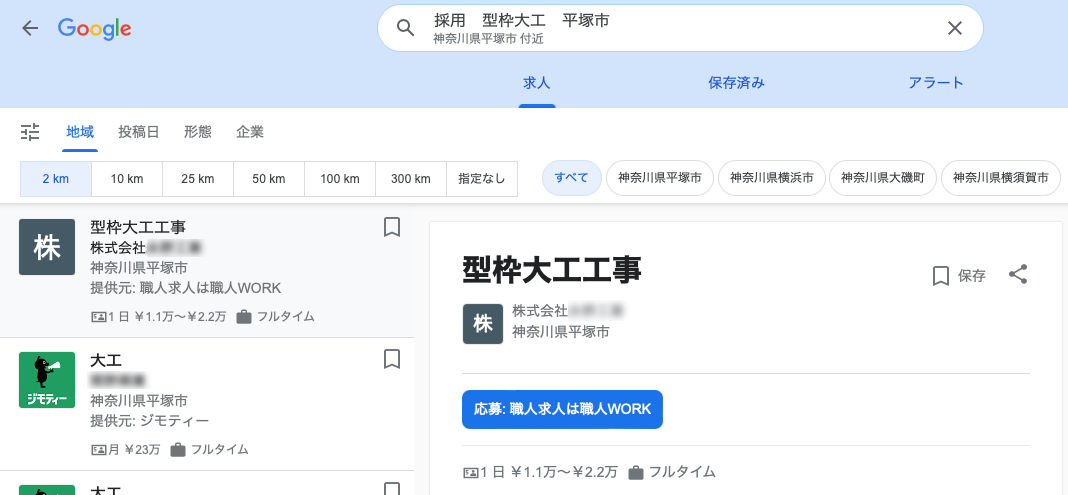Switch to the 保存済み tab
1068x495 pixels.
coord(736,83)
